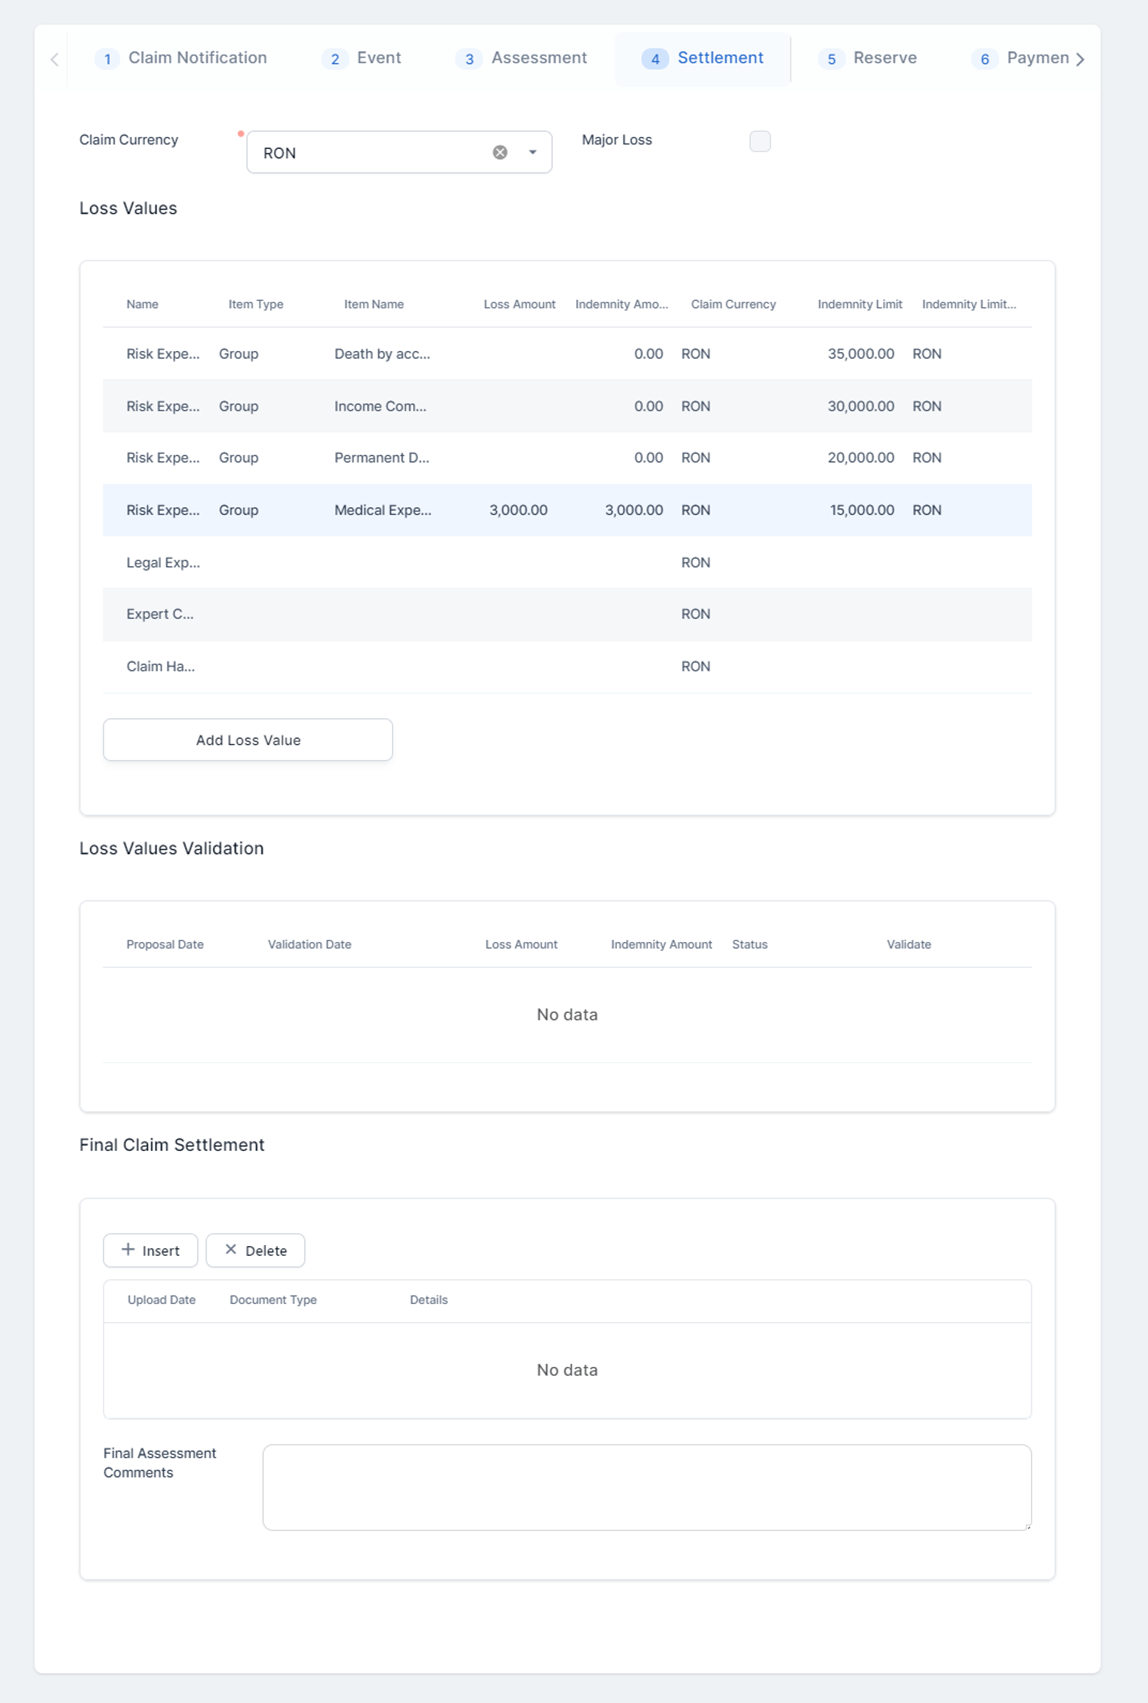Sort by Loss Amount column header
This screenshot has height=1703, width=1148.
(519, 304)
